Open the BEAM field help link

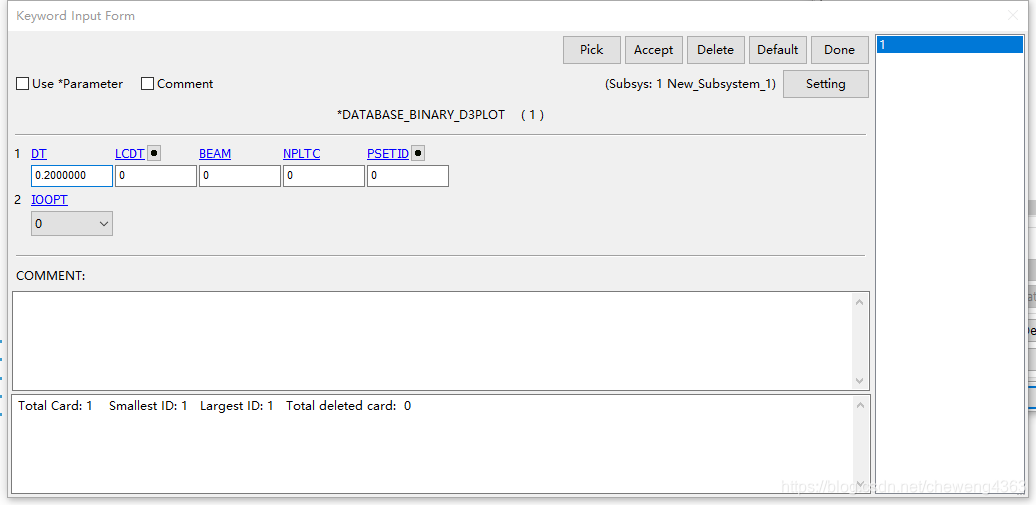(215, 154)
